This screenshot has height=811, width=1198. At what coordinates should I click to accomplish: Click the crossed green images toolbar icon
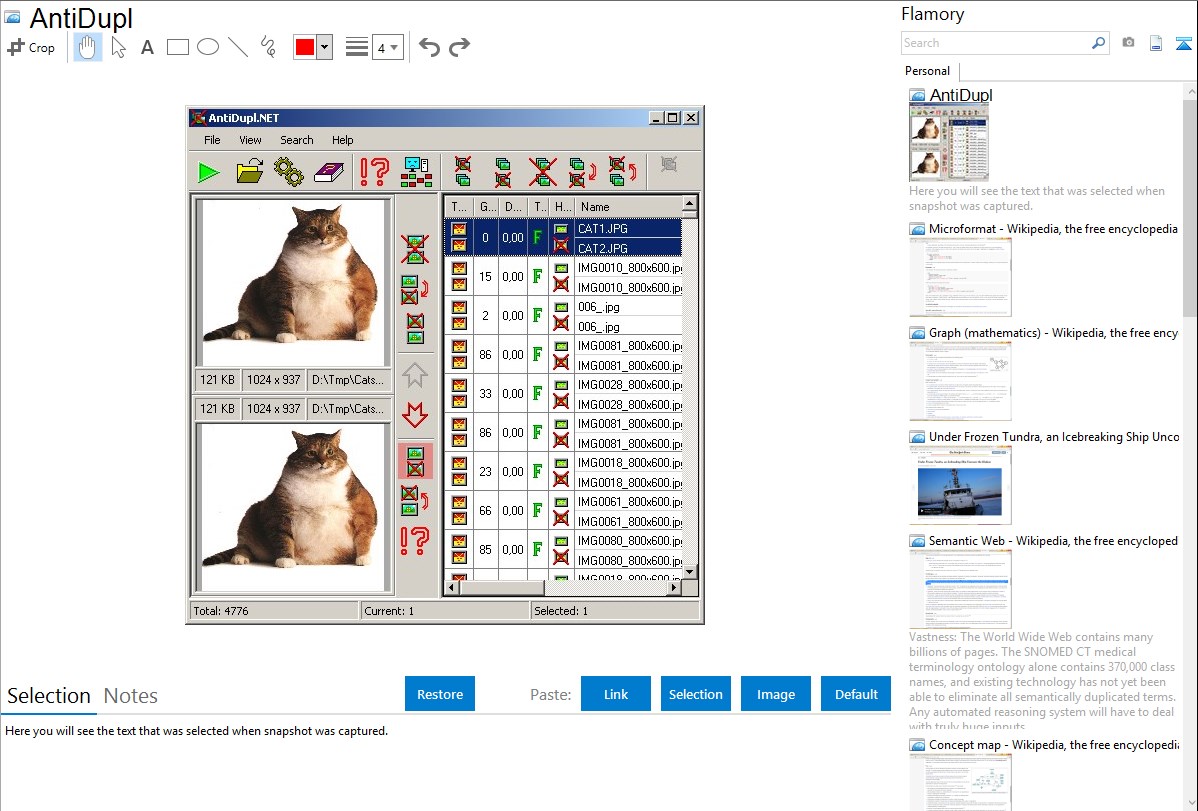click(x=542, y=172)
